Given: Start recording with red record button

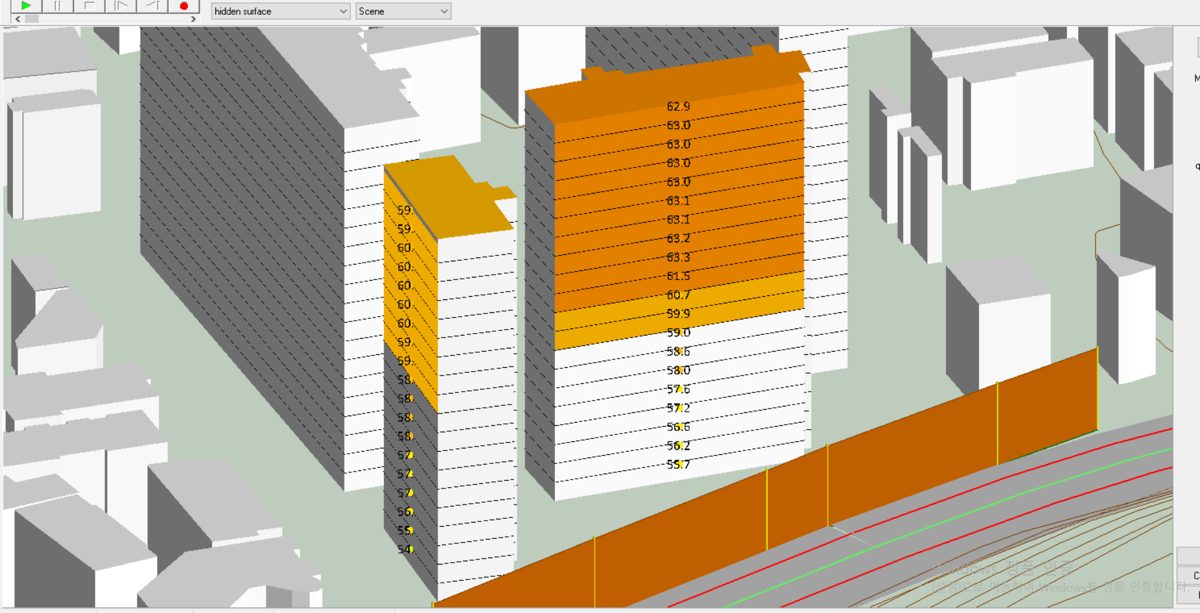Looking at the screenshot, I should (183, 5).
